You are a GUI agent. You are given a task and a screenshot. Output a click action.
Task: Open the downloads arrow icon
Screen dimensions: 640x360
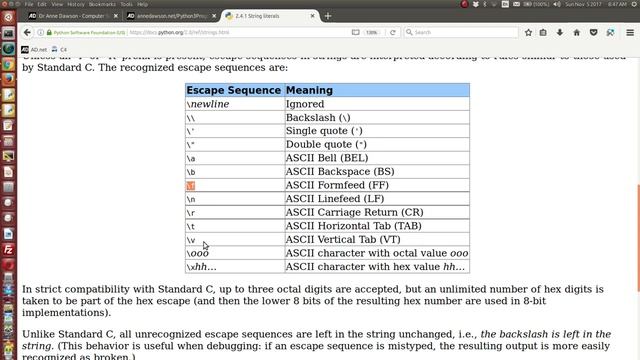pyautogui.click(x=560, y=32)
